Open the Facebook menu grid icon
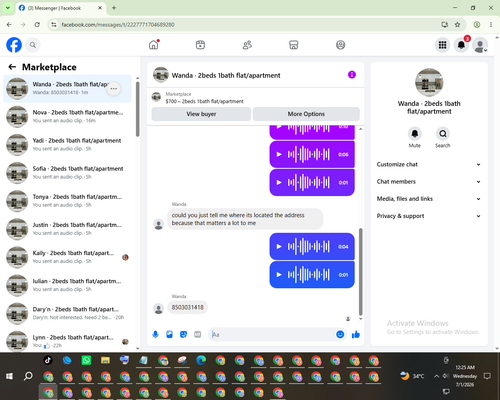 (x=442, y=45)
